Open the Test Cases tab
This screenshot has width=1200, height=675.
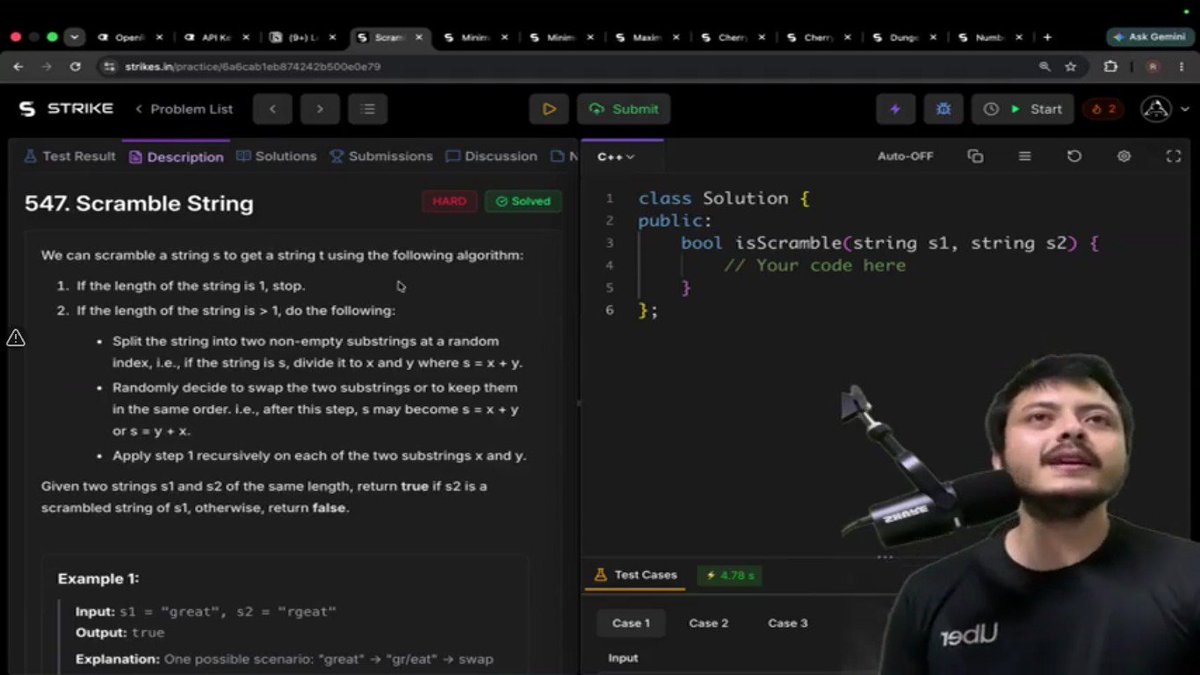(x=635, y=575)
